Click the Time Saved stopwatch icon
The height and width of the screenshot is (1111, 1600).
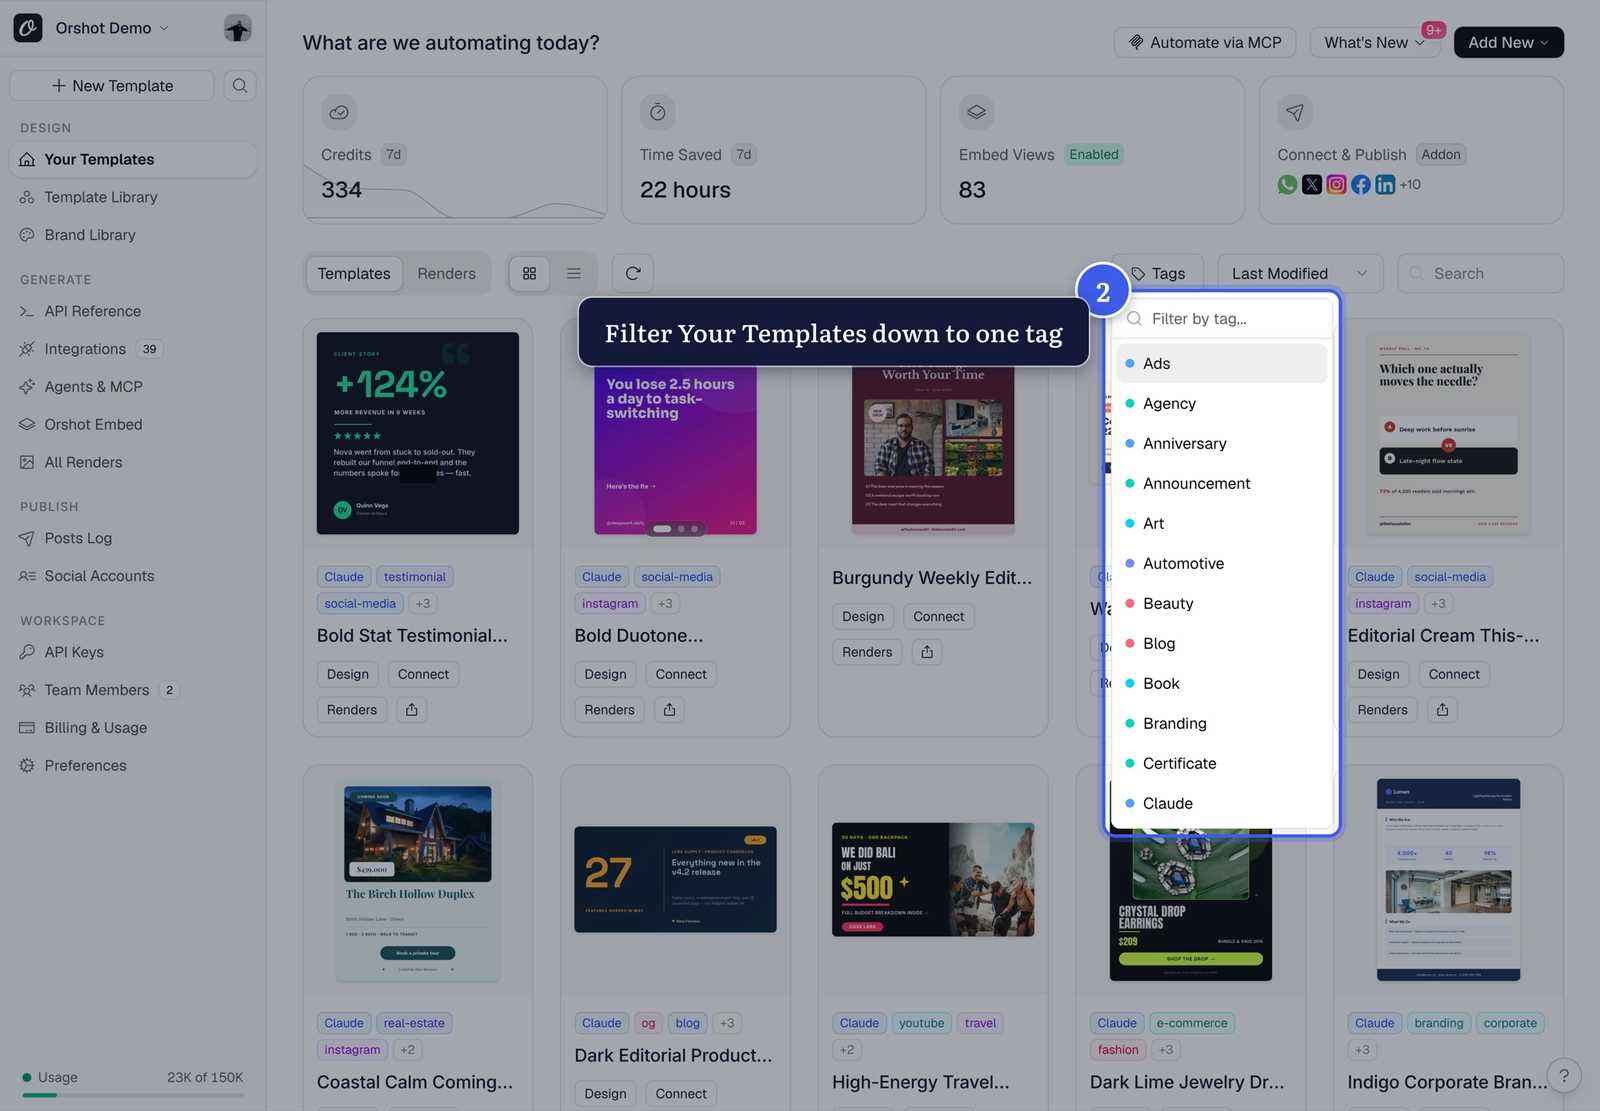click(x=658, y=113)
